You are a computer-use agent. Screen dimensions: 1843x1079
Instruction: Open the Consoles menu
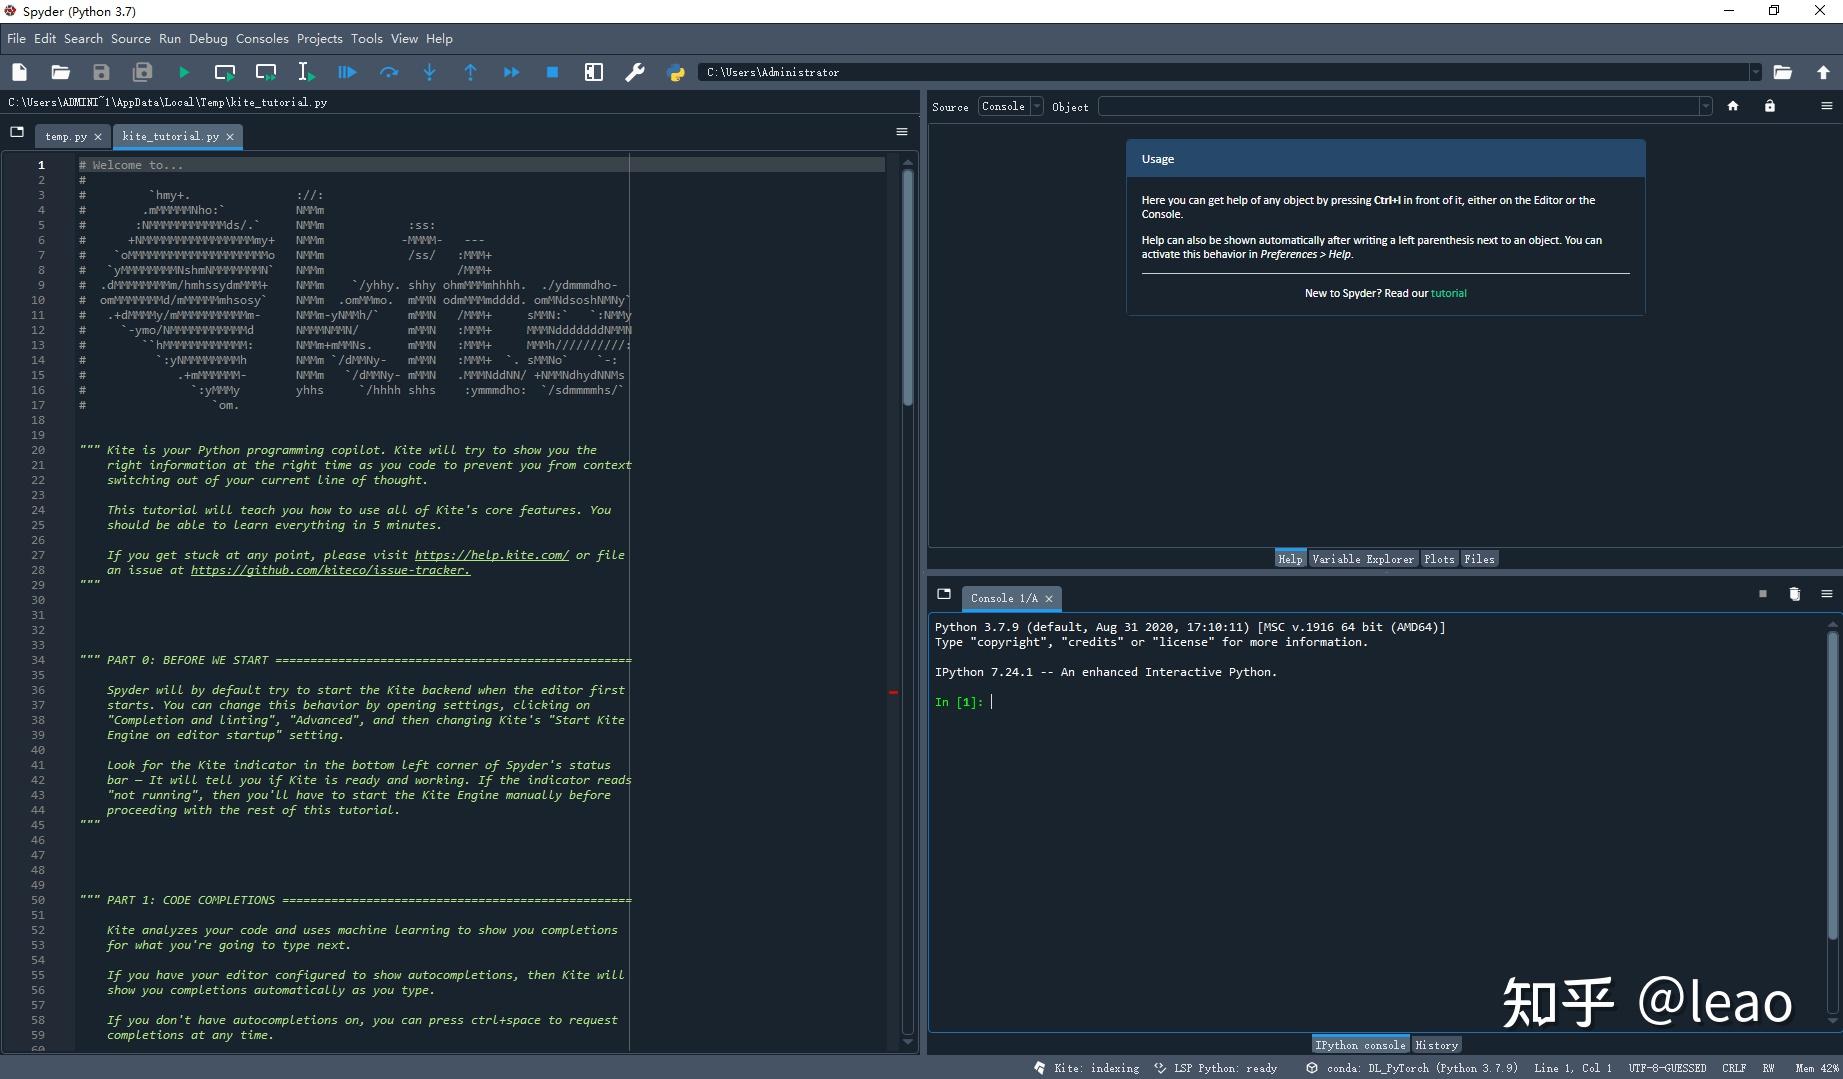tap(262, 38)
